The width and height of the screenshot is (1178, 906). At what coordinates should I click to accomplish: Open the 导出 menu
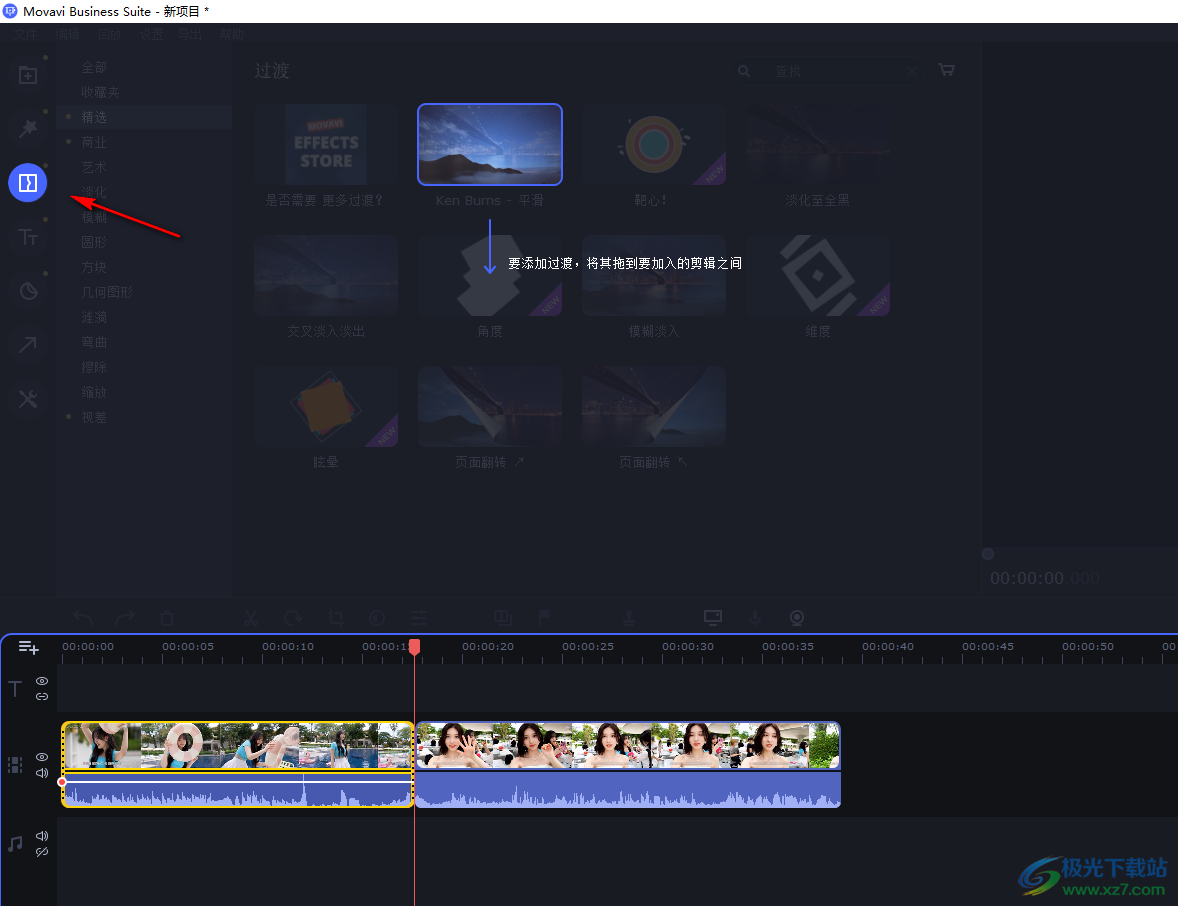coord(190,34)
